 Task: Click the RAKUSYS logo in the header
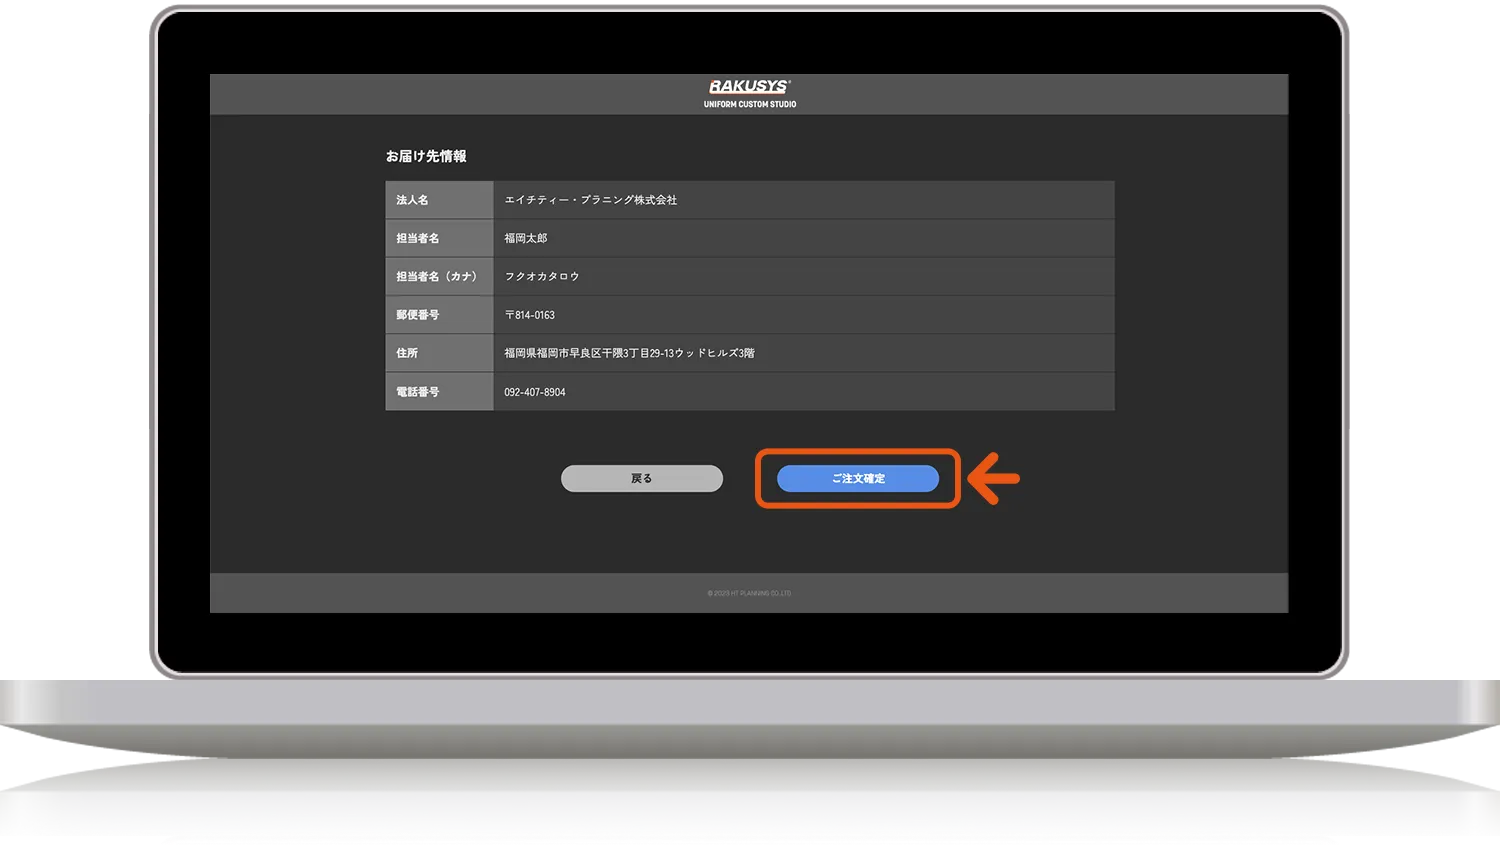(x=749, y=87)
